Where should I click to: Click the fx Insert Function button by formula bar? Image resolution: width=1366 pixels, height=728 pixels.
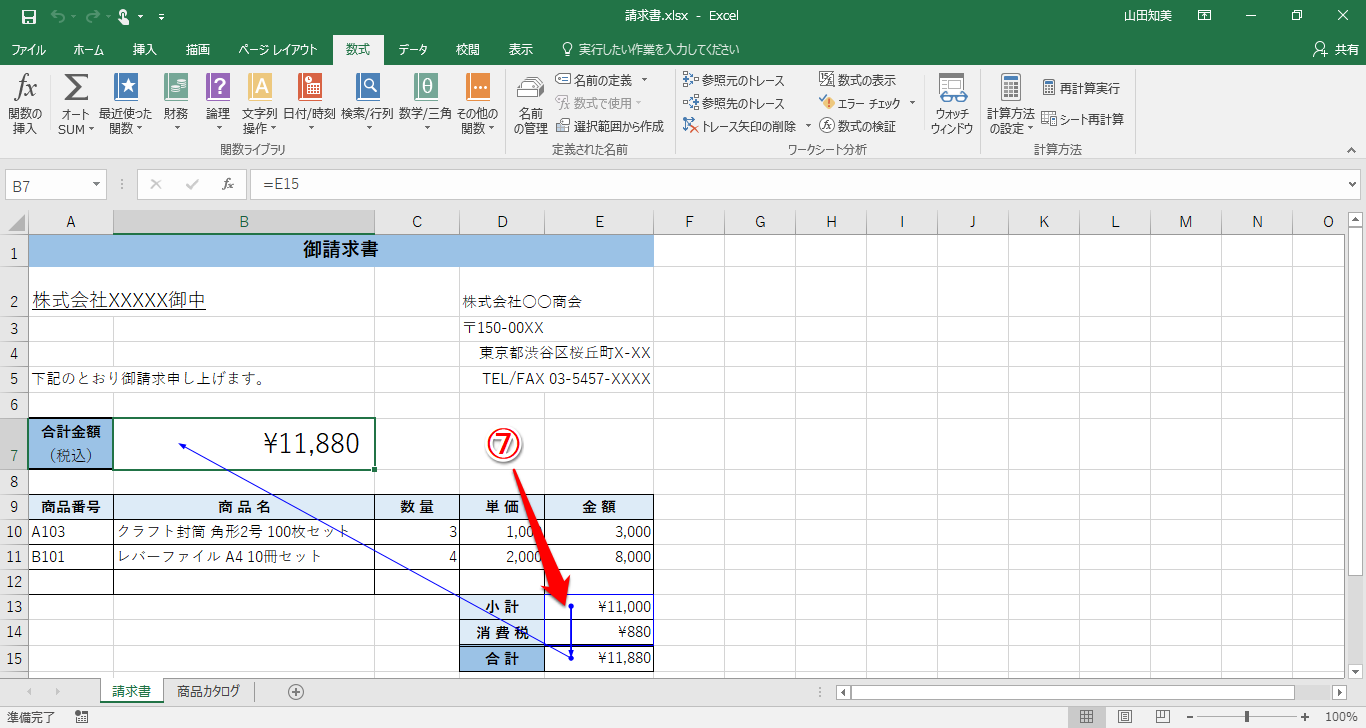228,185
